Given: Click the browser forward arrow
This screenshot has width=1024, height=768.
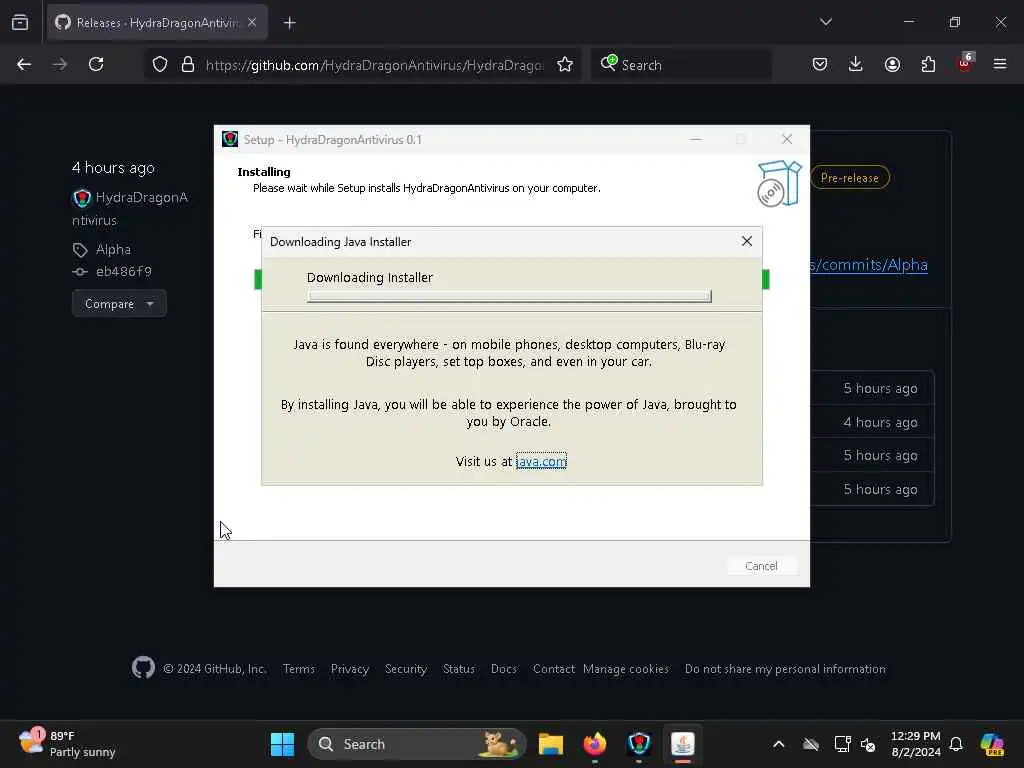Looking at the screenshot, I should (59, 64).
